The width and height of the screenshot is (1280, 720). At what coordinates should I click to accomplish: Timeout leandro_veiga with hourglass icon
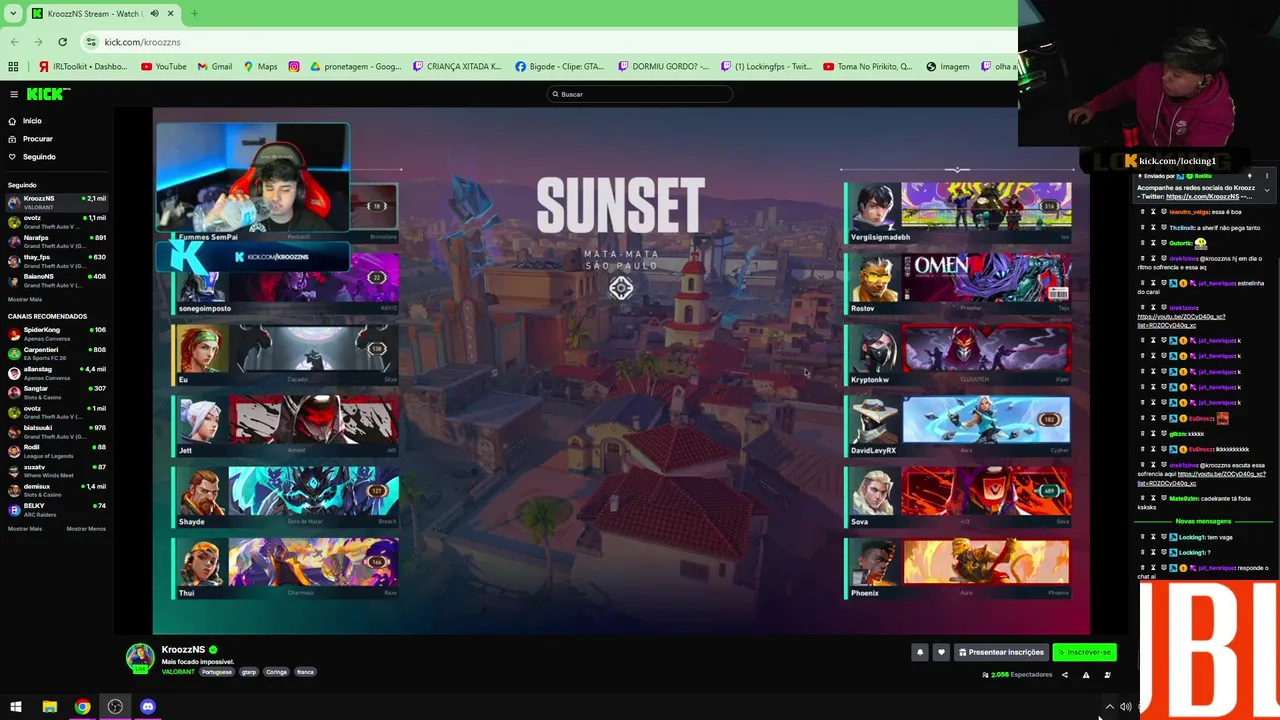[x=1153, y=212]
